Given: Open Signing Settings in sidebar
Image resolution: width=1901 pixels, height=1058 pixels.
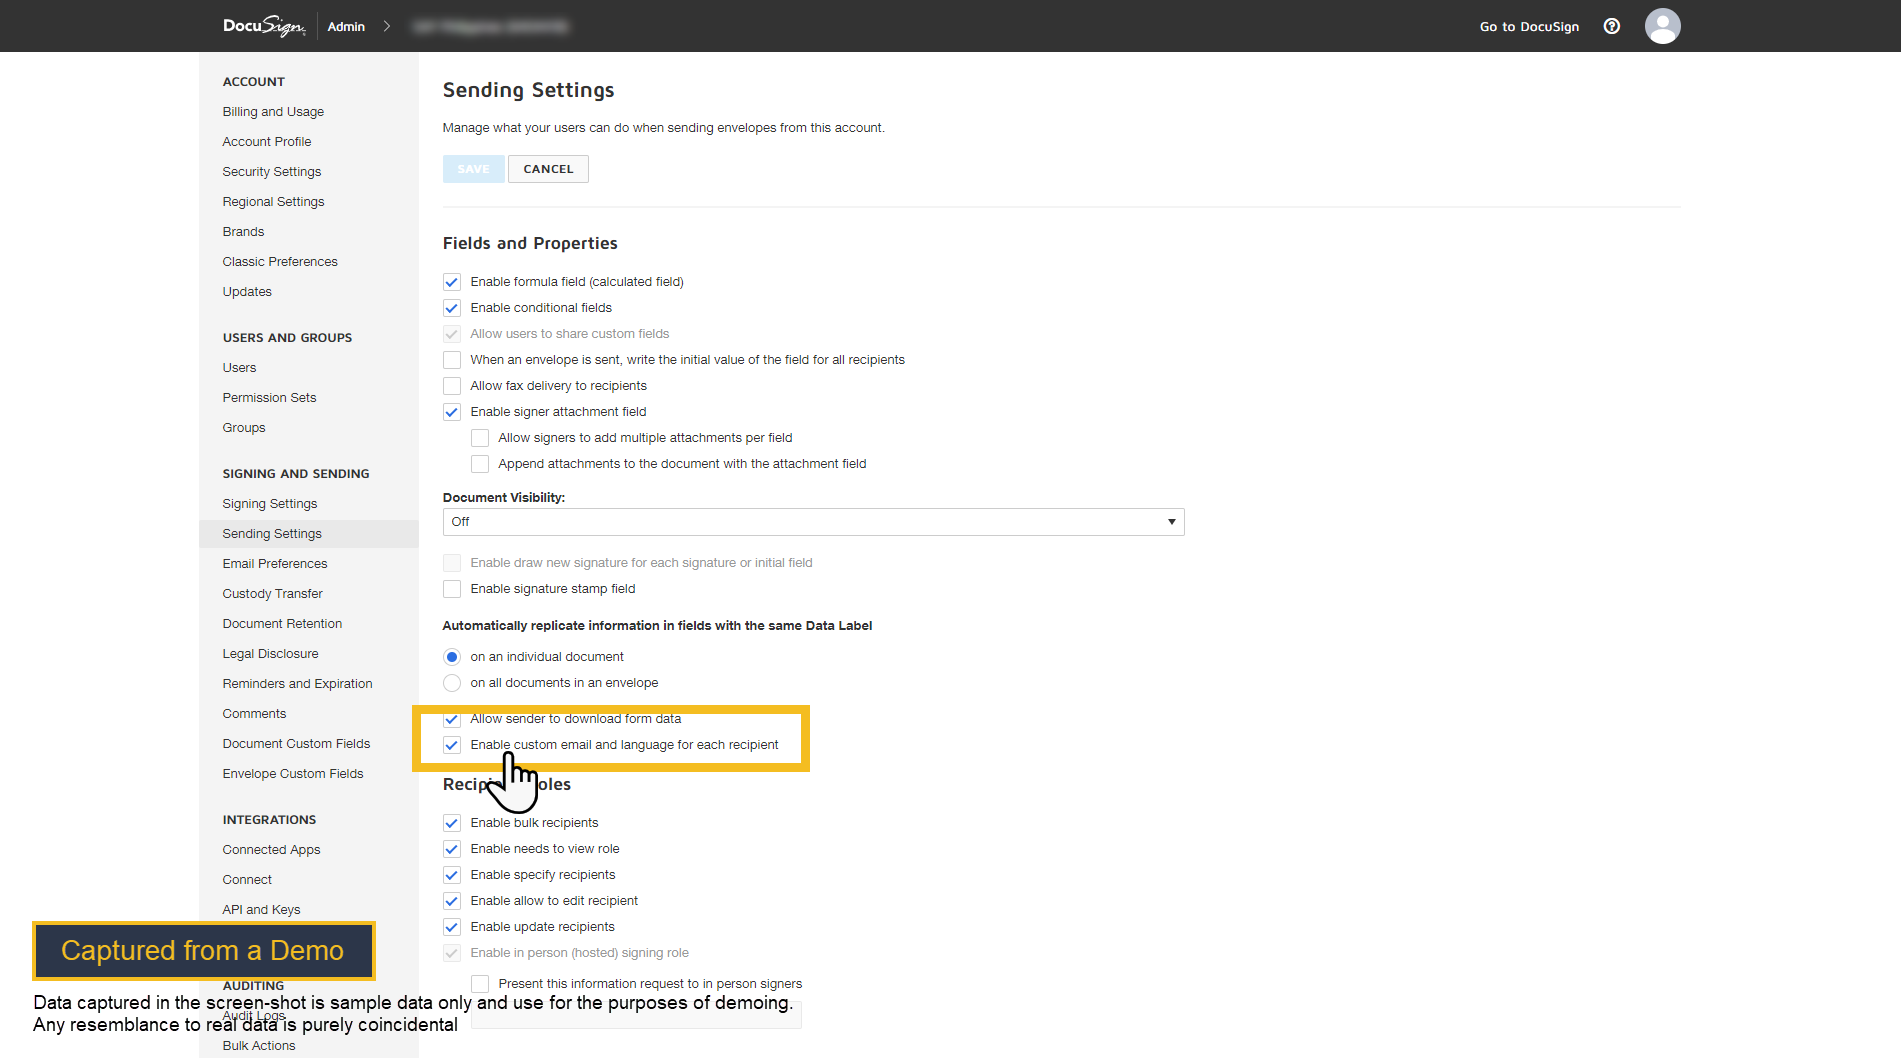Looking at the screenshot, I should point(270,504).
